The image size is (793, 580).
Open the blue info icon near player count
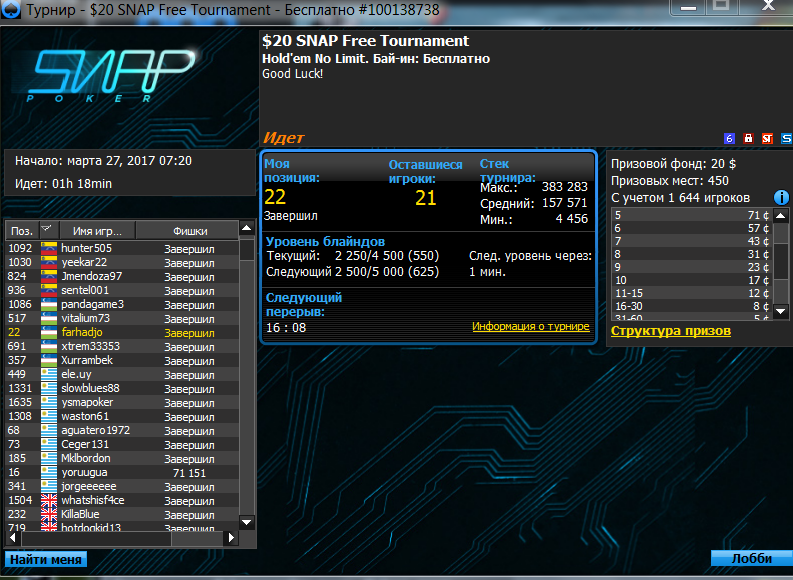(781, 197)
